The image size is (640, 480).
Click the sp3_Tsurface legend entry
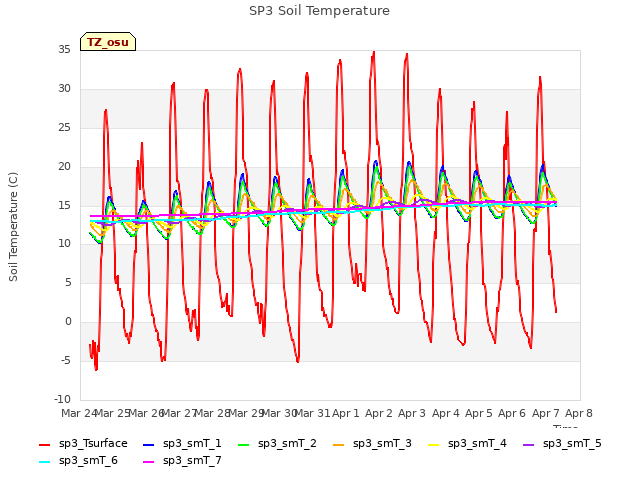83,444
